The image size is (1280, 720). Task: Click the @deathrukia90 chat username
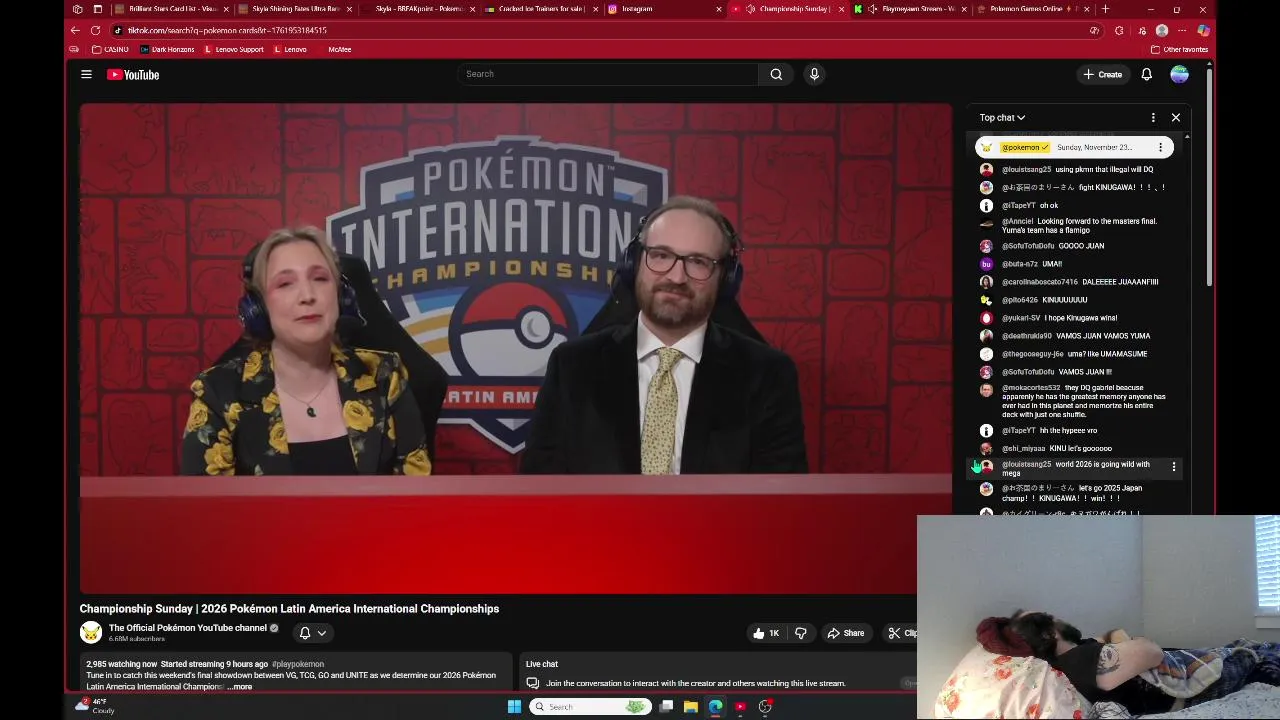click(x=1027, y=336)
